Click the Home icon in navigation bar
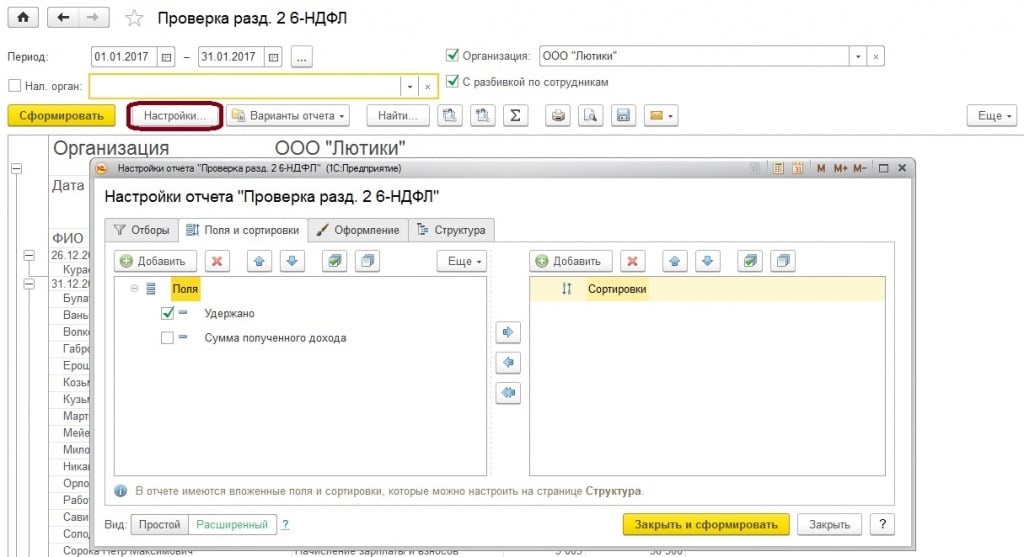 [x=22, y=18]
